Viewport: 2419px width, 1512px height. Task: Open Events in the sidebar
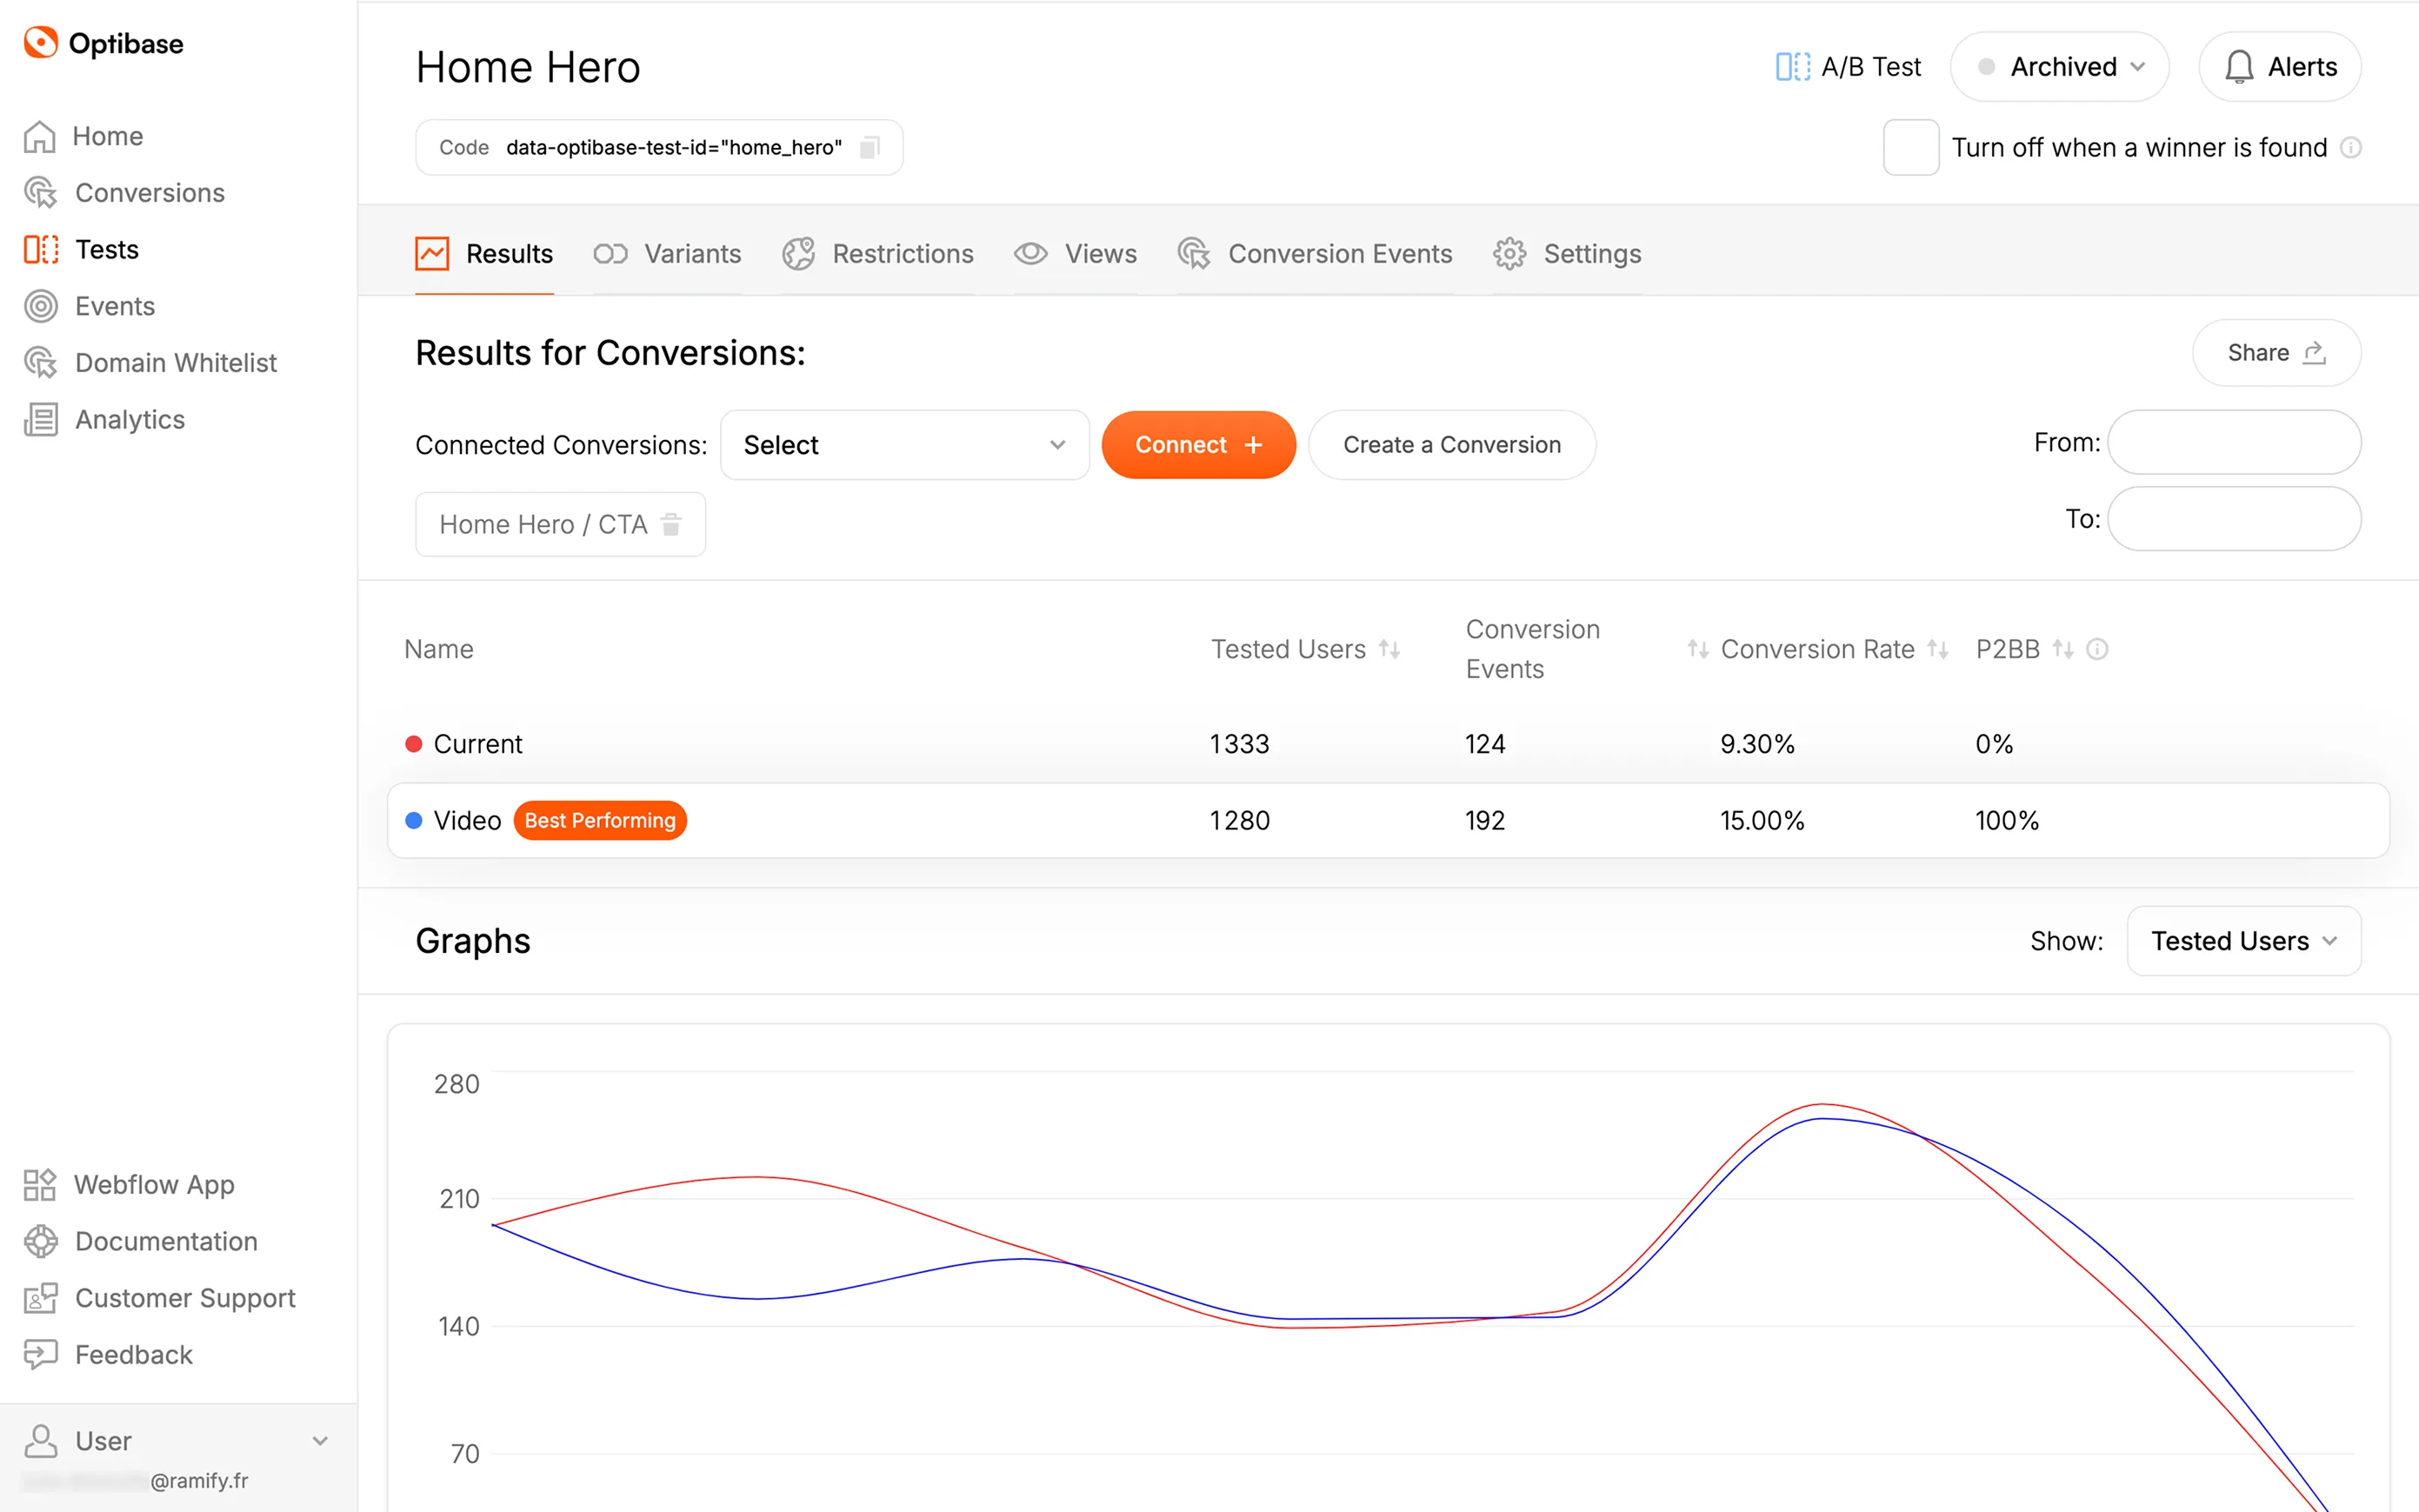pyautogui.click(x=90, y=306)
